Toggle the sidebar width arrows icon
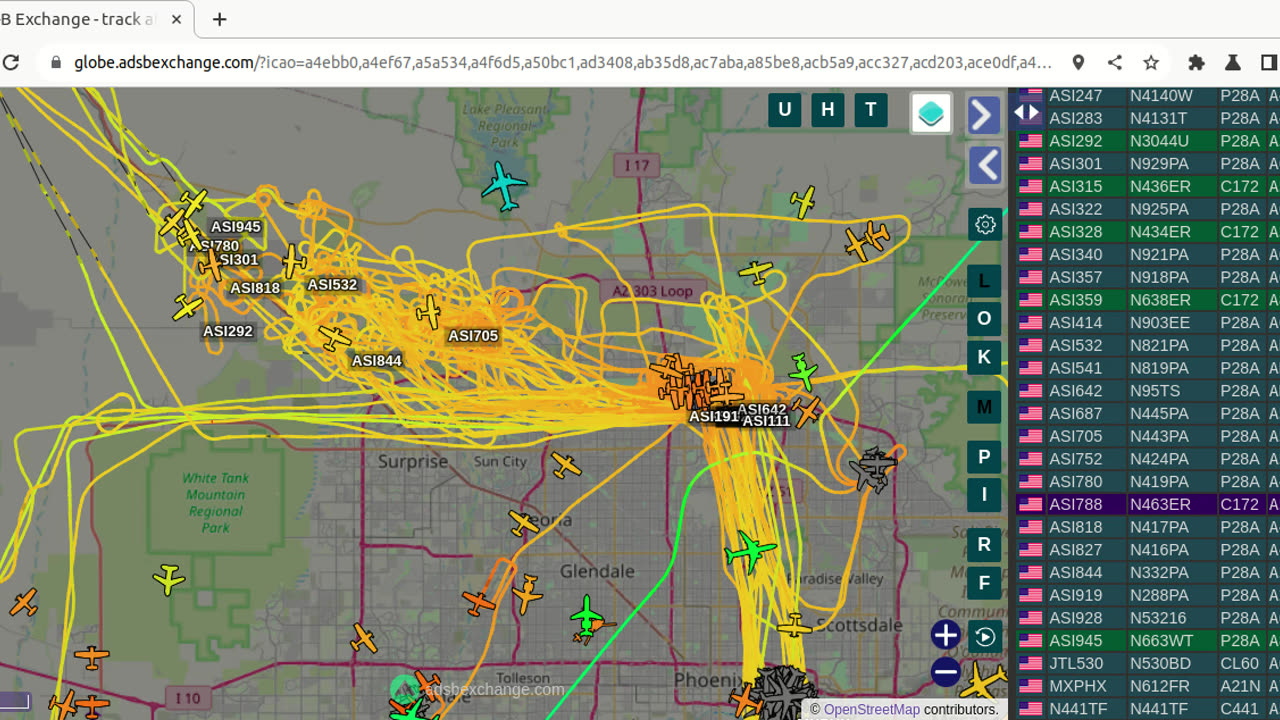The image size is (1280, 720). point(1026,113)
